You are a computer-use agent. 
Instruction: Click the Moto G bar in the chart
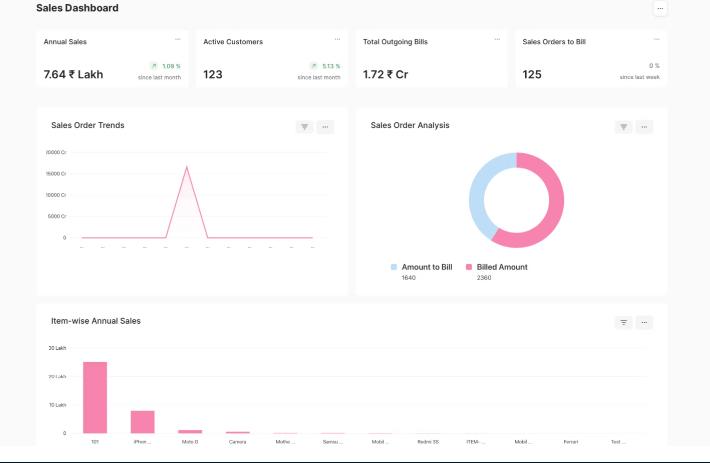[190, 431]
